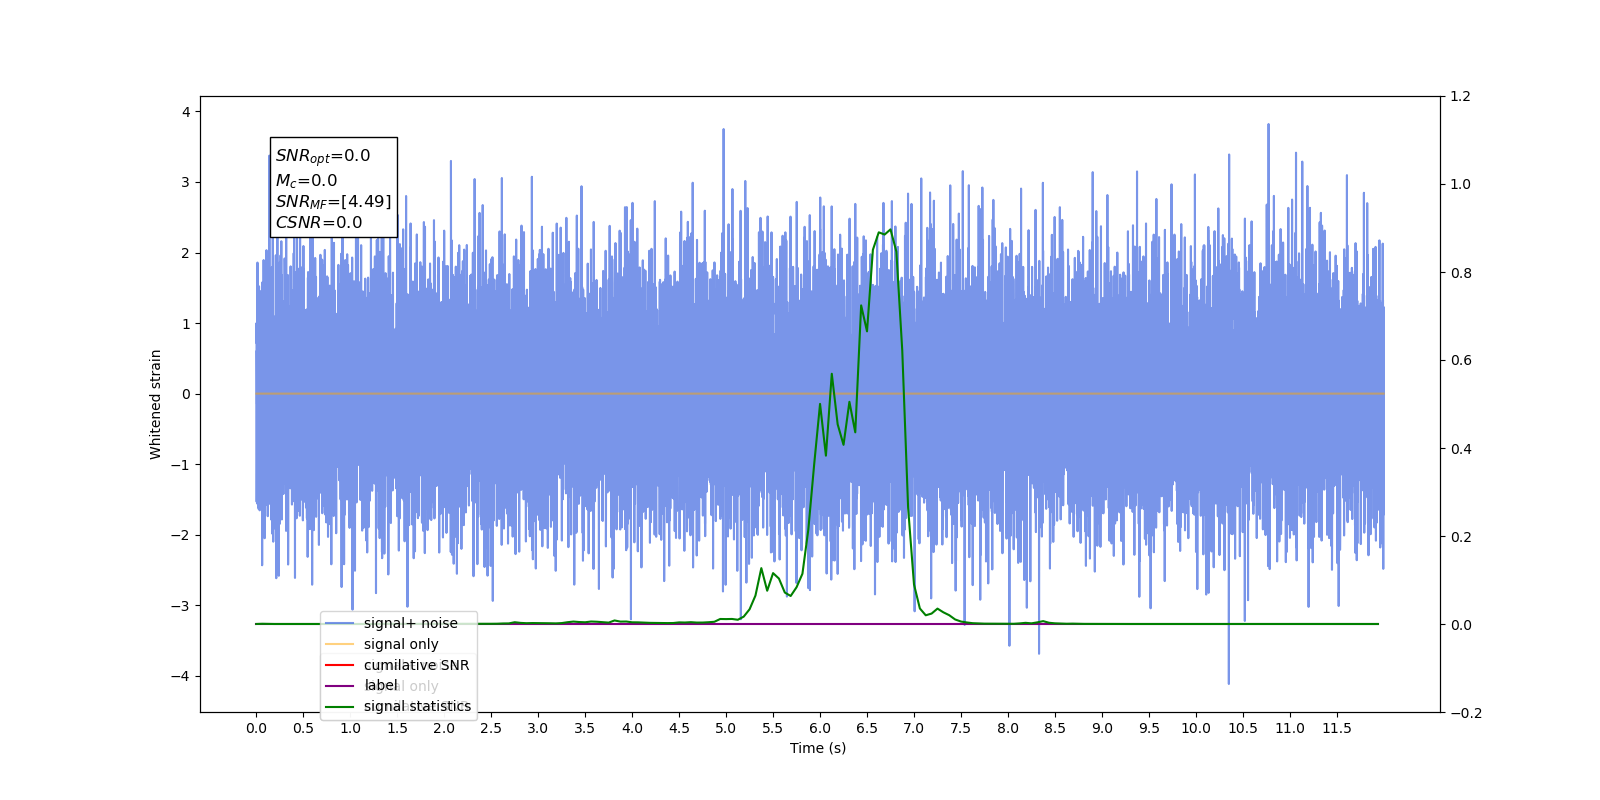The height and width of the screenshot is (800, 1600).
Task: Click the 8.0 tick on time axis
Action: coord(1008,728)
